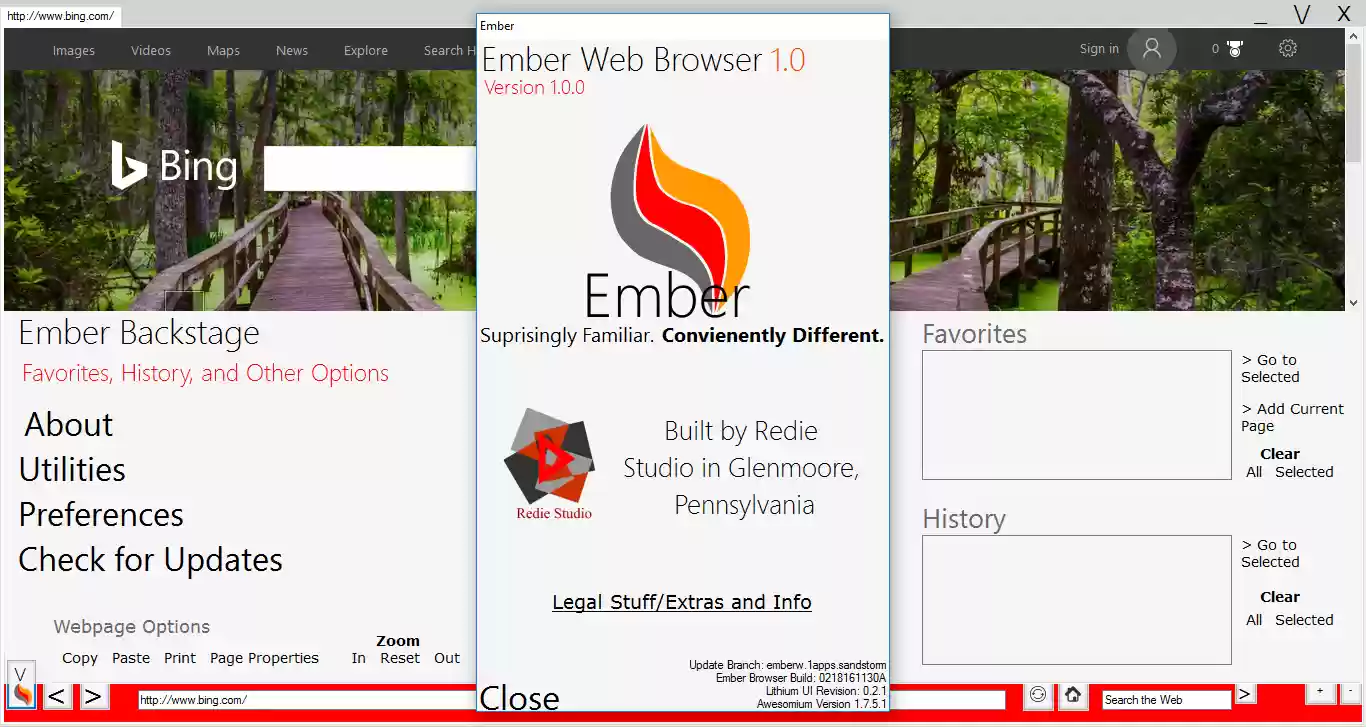Go forward using the right arrow icon
The height and width of the screenshot is (727, 1366).
coord(93,696)
